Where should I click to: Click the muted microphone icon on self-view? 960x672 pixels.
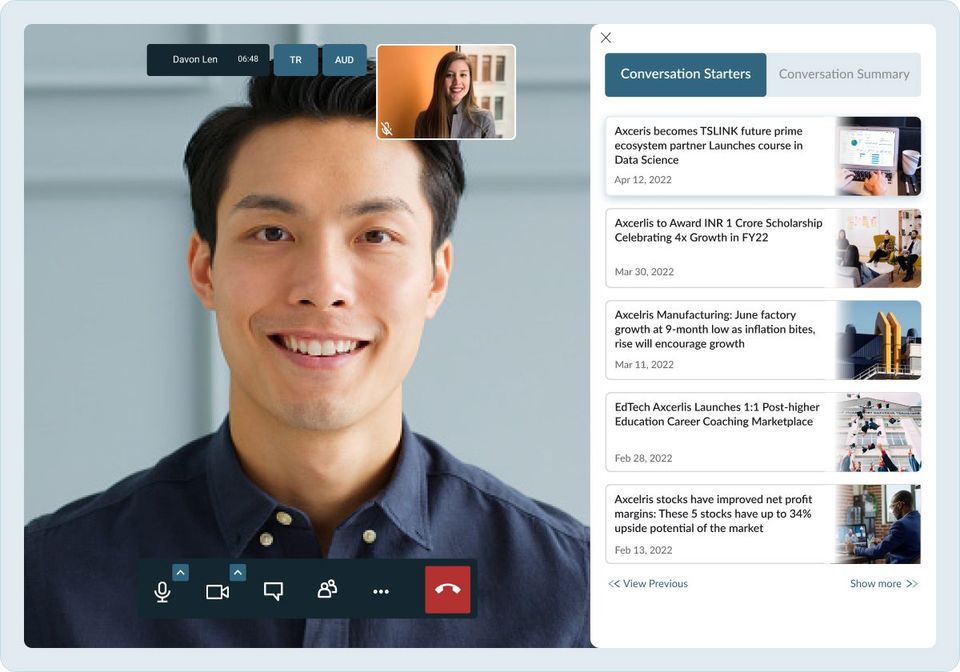tap(386, 129)
